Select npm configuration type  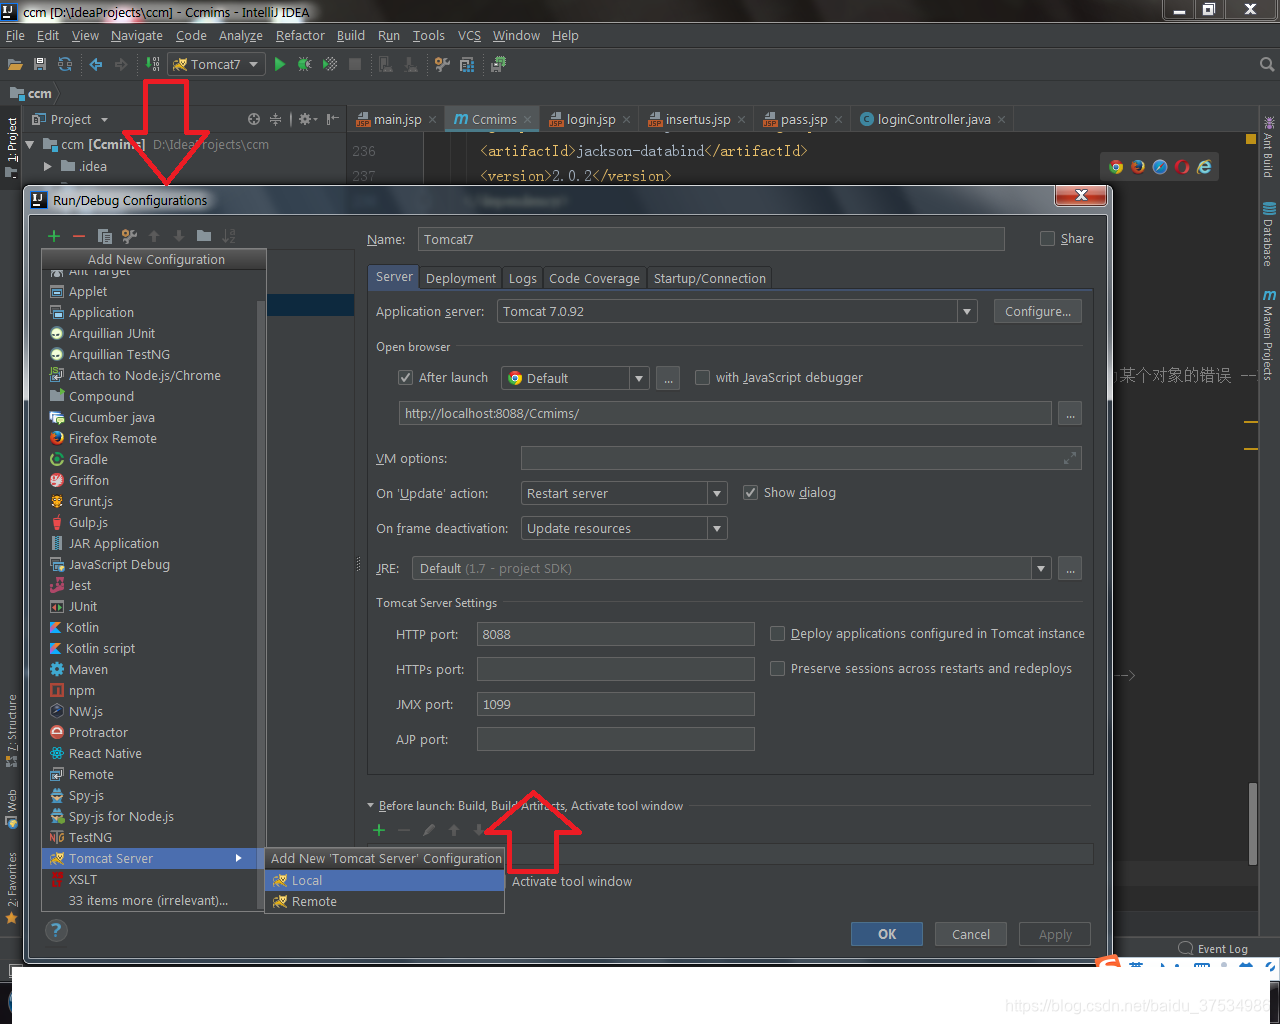82,690
